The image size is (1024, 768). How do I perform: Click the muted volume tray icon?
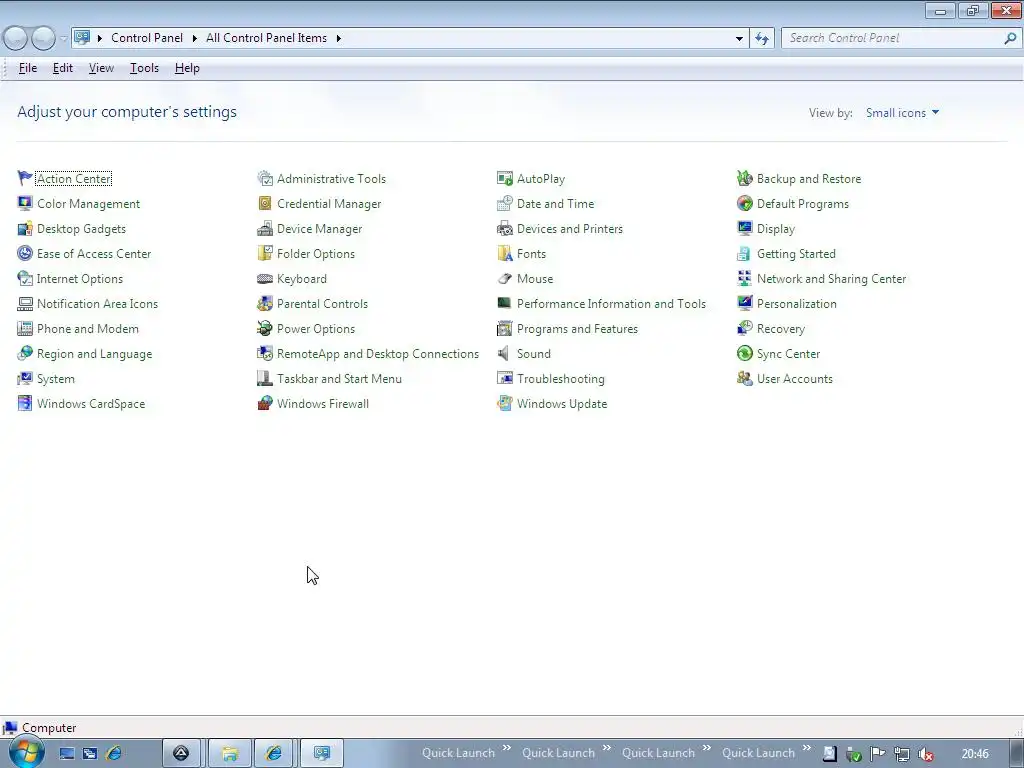925,754
